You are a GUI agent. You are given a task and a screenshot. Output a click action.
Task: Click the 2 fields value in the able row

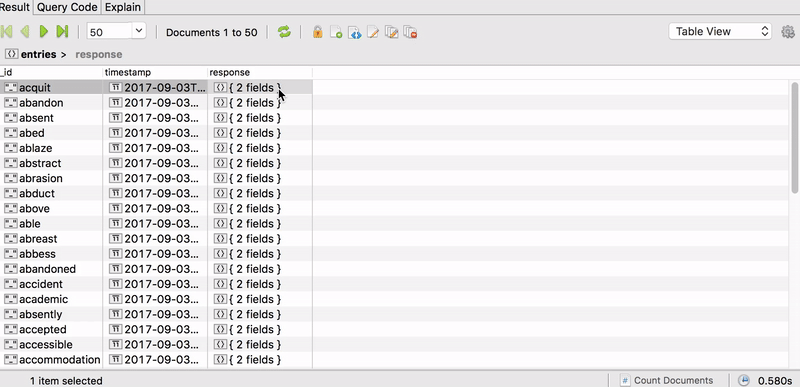tap(255, 223)
